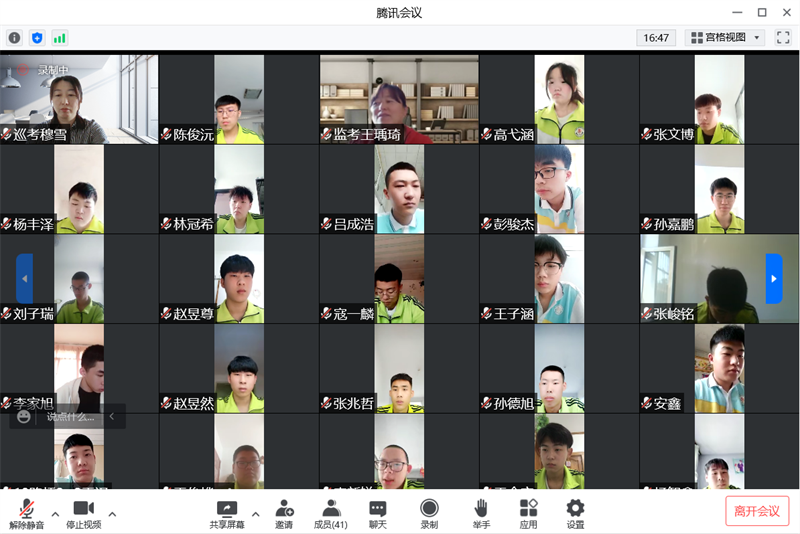This screenshot has width=800, height=534.
Task: Select 王子涵 video tile
Action: [559, 279]
